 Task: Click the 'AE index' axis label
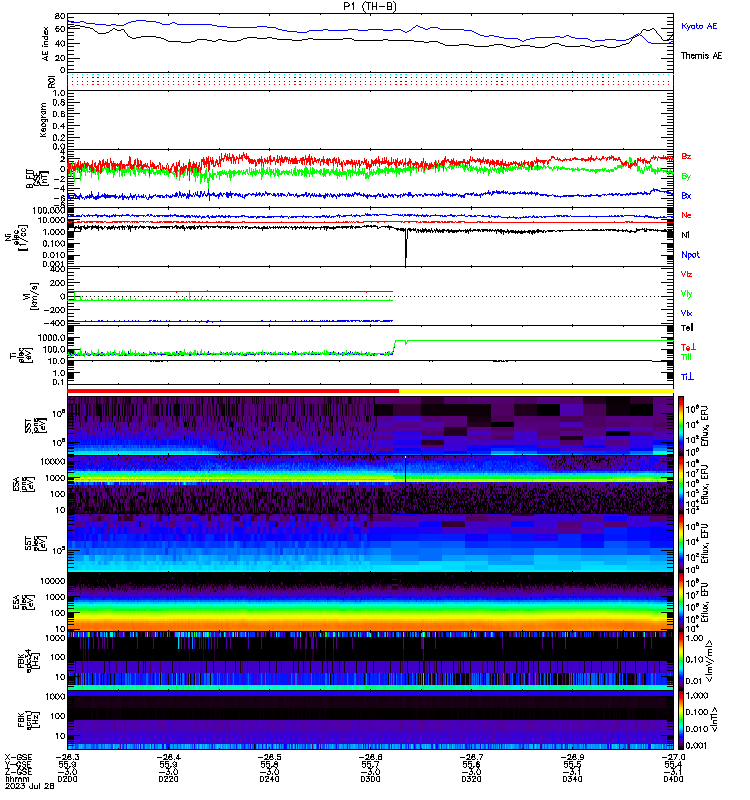(46, 44)
